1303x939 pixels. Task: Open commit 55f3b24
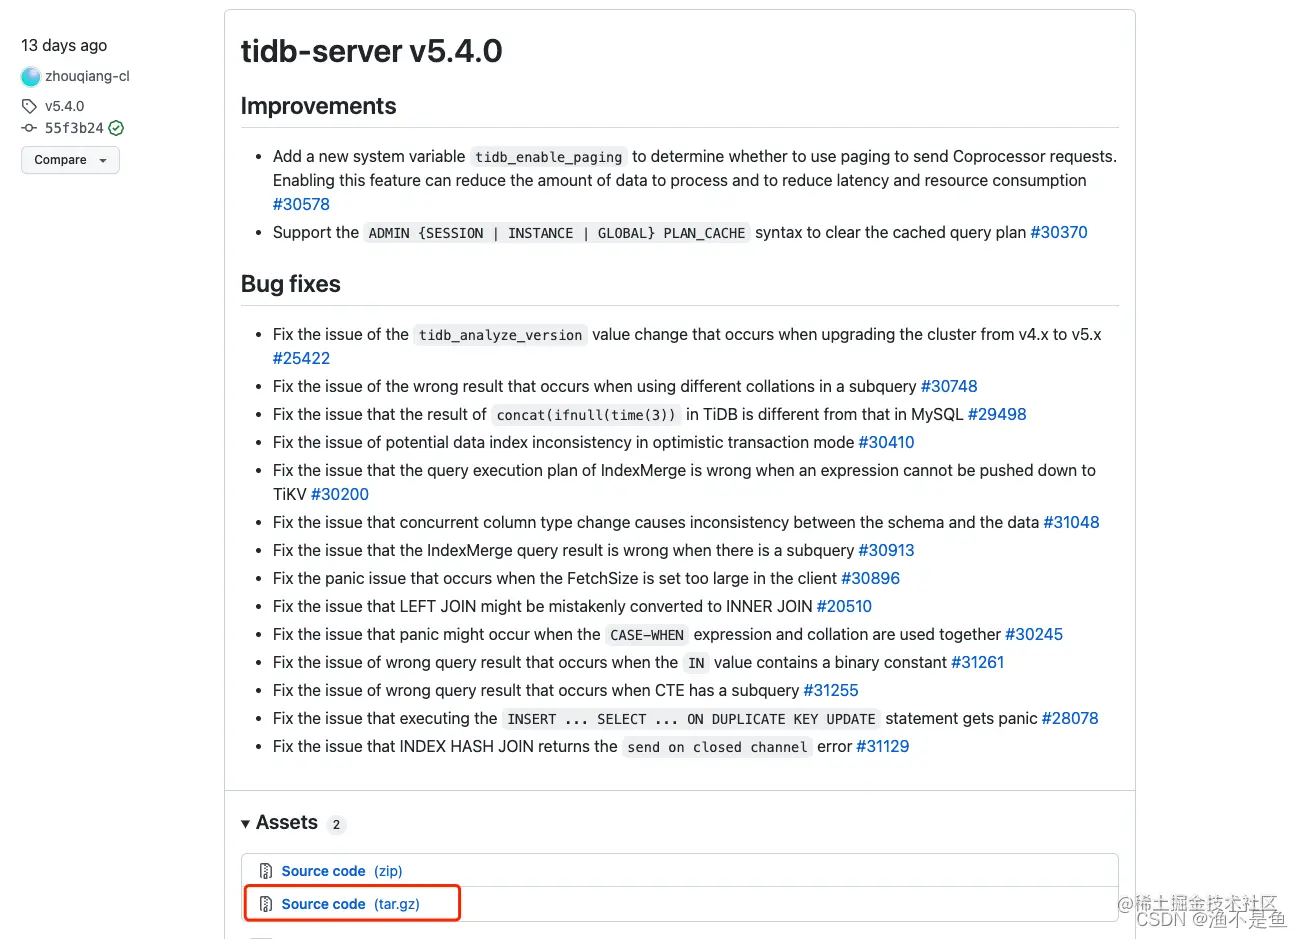point(74,128)
